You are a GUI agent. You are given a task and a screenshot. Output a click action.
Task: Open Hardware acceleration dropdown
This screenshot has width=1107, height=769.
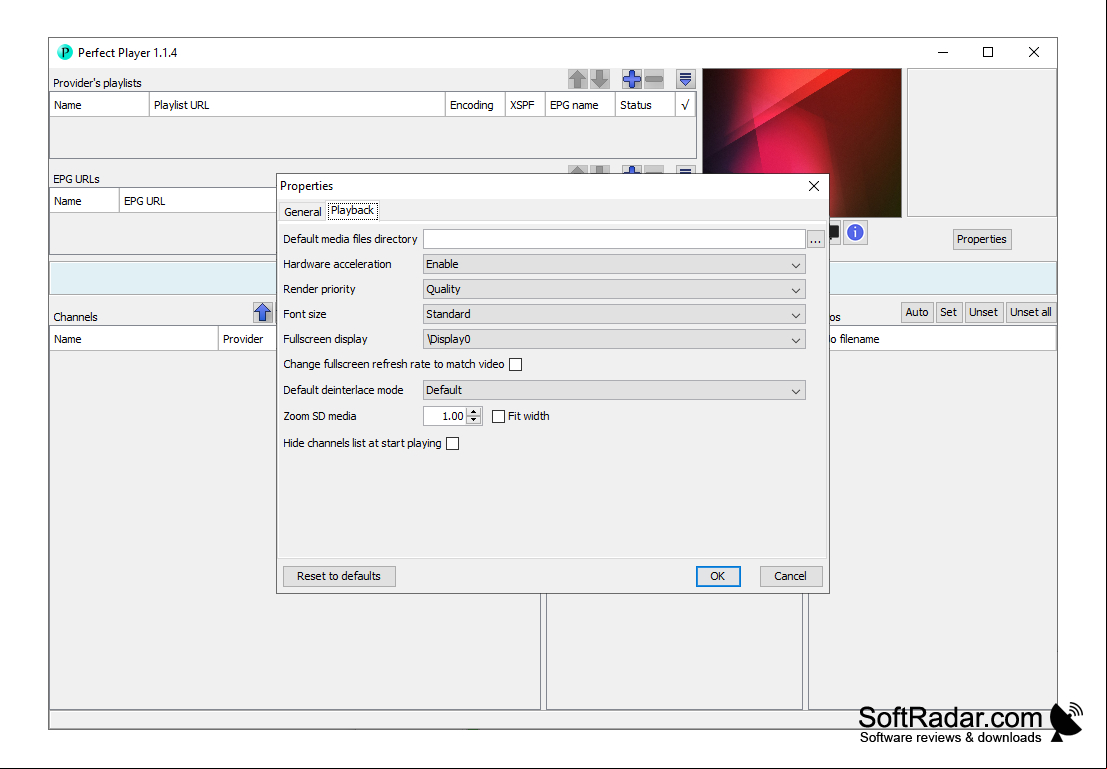614,265
